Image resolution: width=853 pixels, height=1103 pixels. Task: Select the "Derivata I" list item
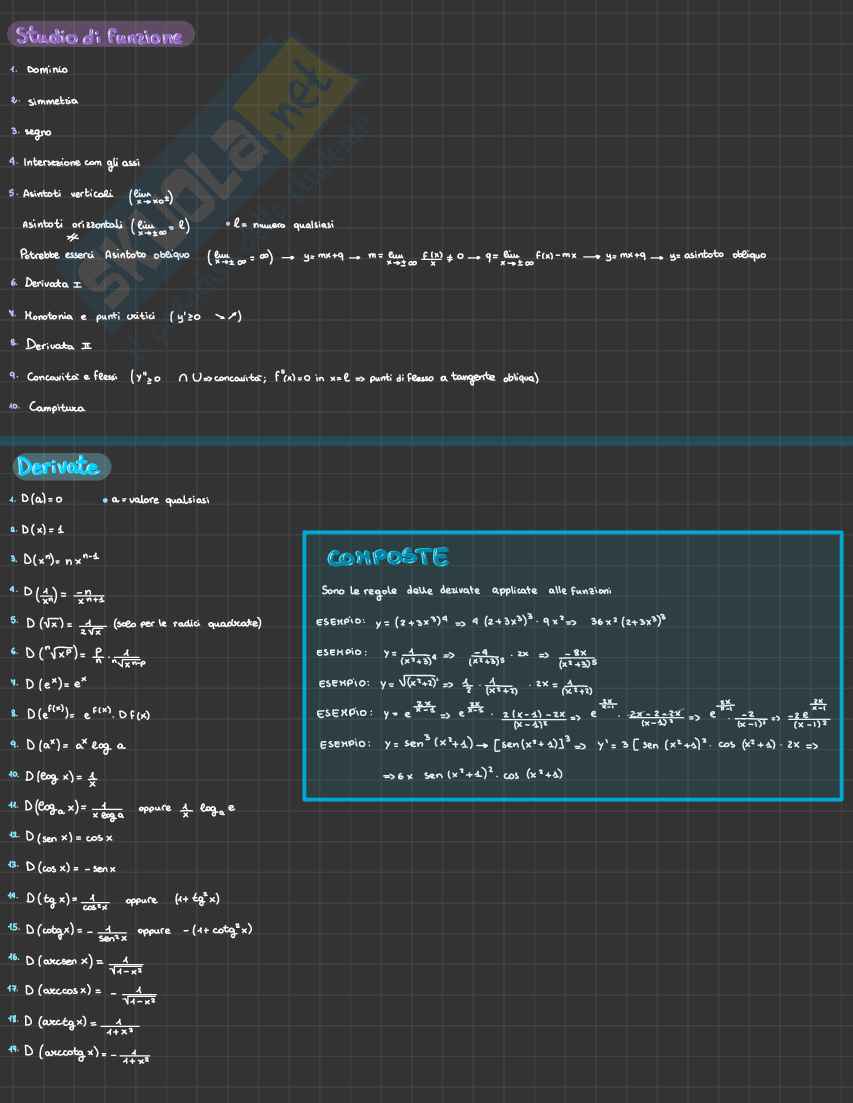[x=53, y=284]
